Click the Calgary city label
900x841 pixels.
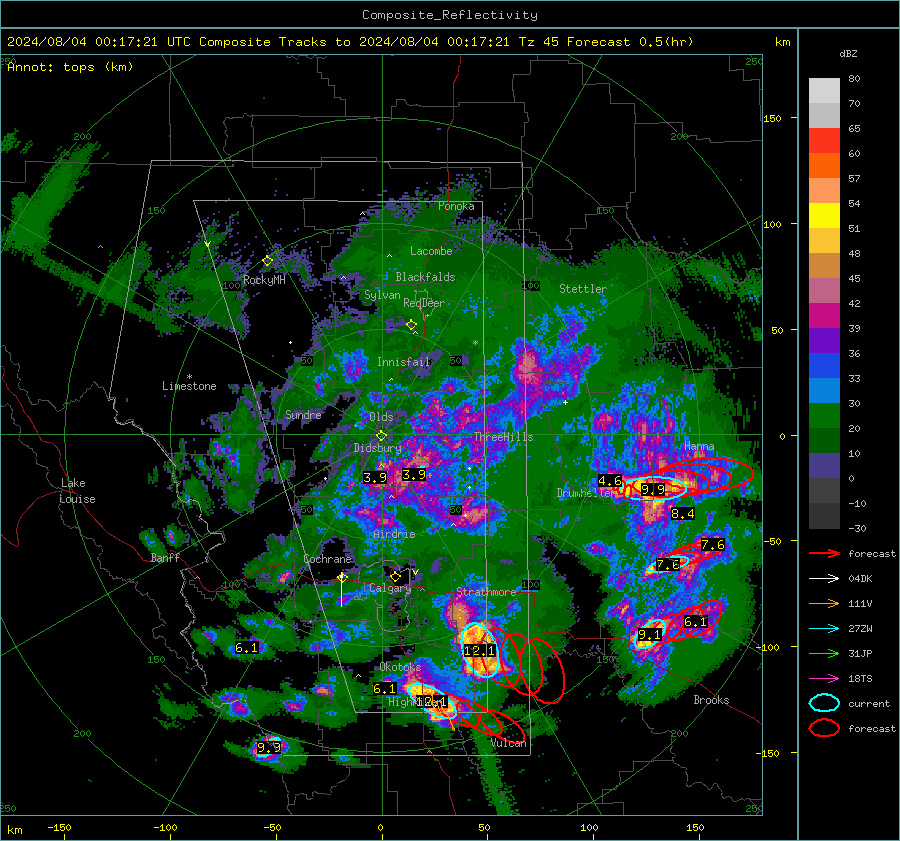pos(390,588)
